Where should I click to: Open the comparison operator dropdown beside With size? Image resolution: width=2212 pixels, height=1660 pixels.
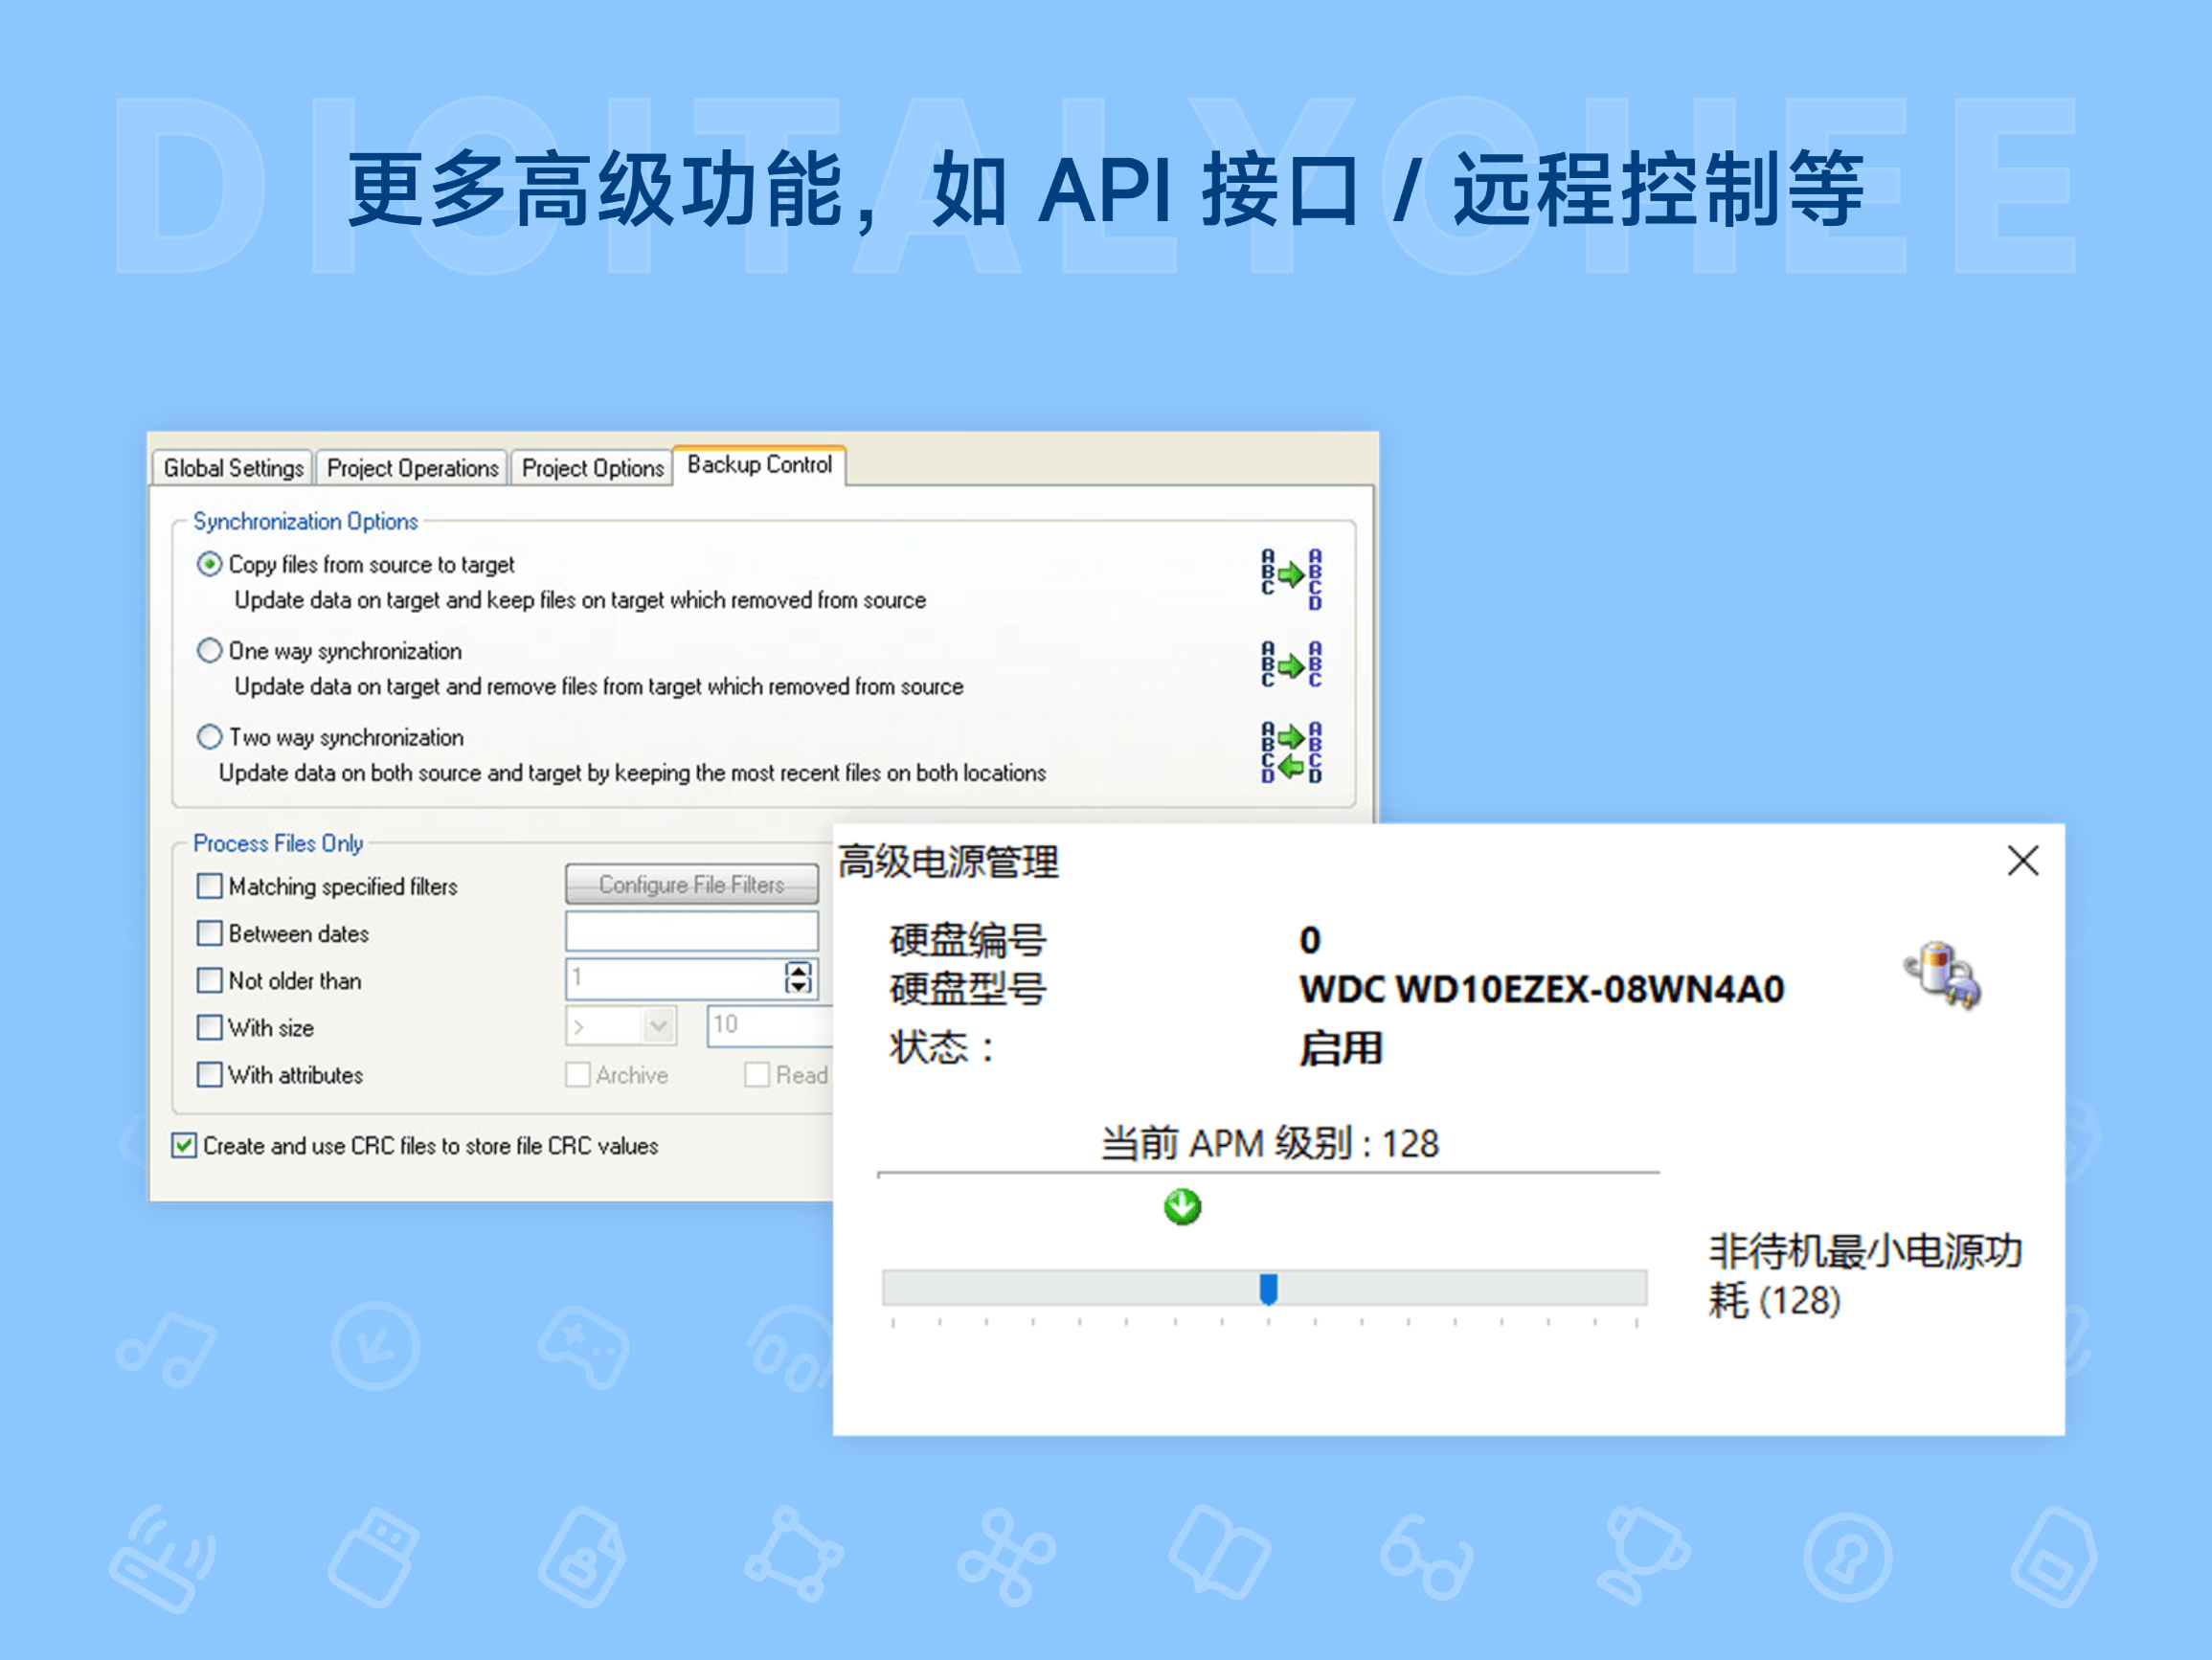pos(659,1026)
